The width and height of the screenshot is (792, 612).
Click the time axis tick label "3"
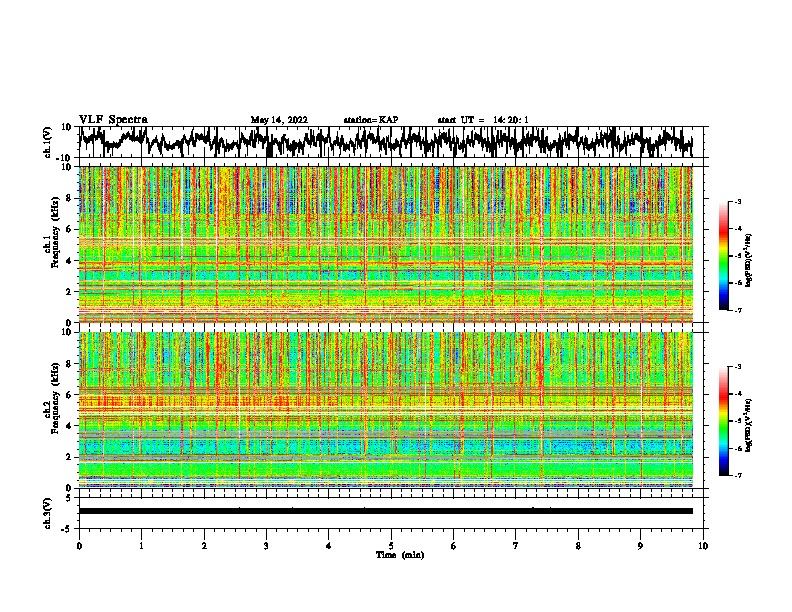(266, 546)
